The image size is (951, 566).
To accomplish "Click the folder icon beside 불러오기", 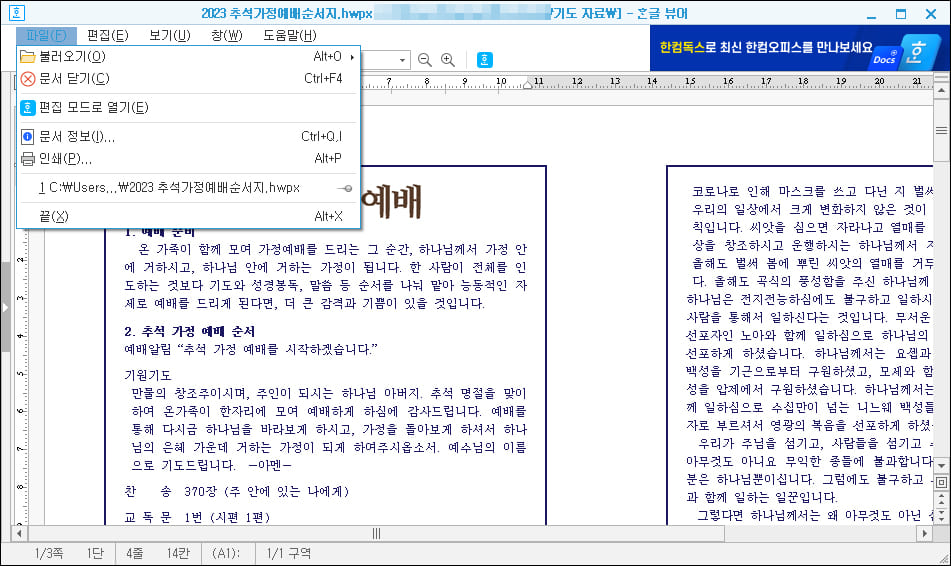I will [28, 56].
